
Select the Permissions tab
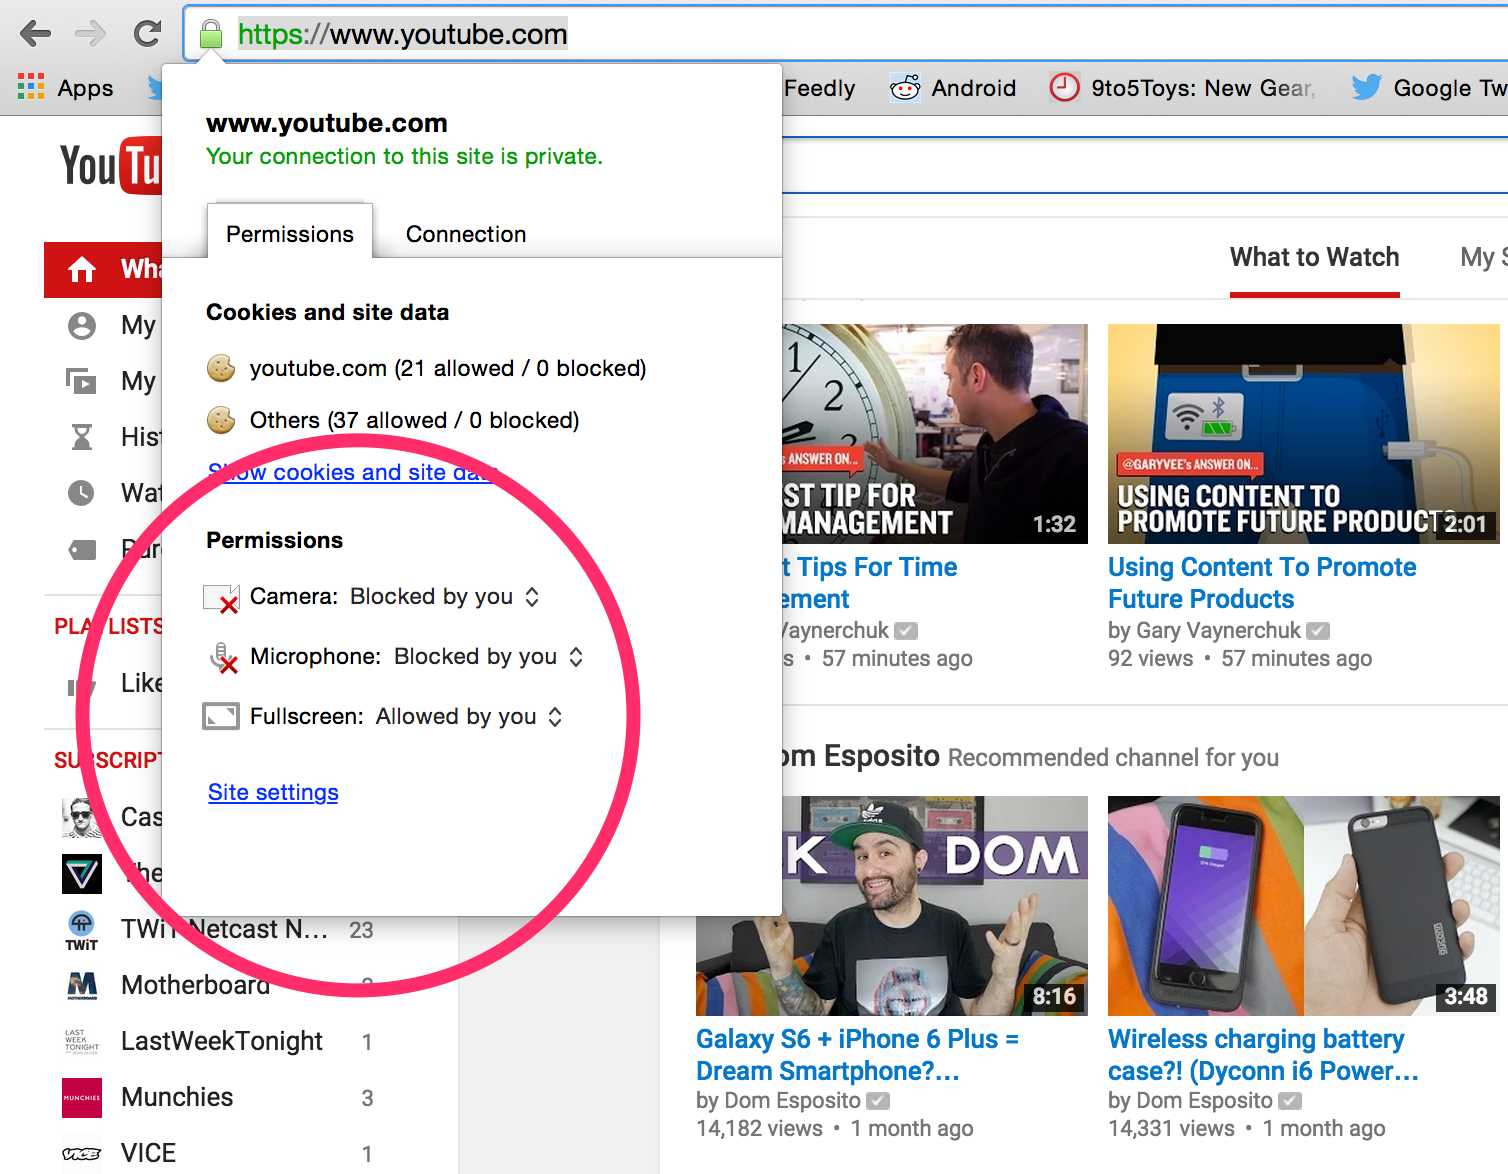click(289, 234)
